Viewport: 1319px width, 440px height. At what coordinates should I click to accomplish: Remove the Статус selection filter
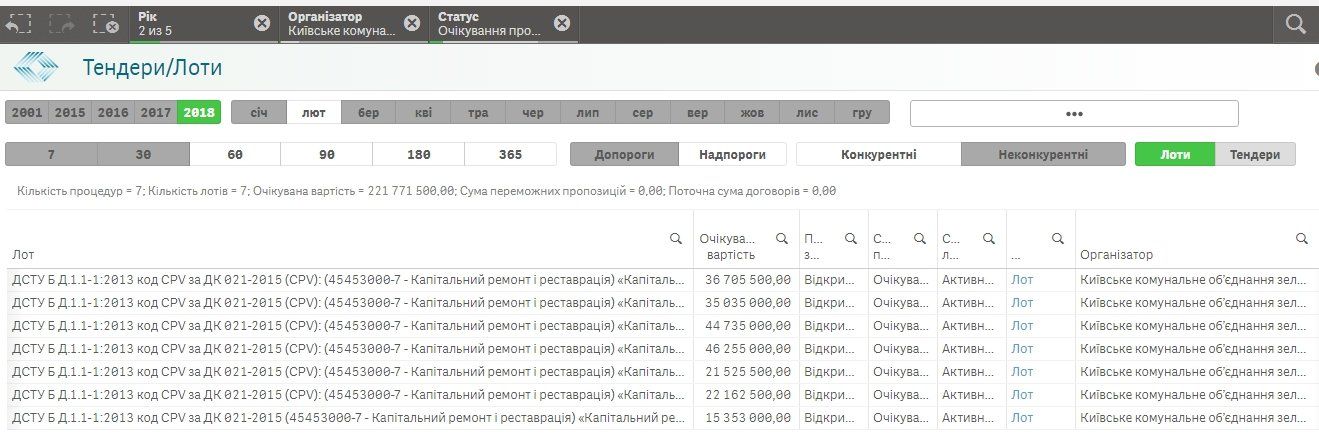point(562,23)
